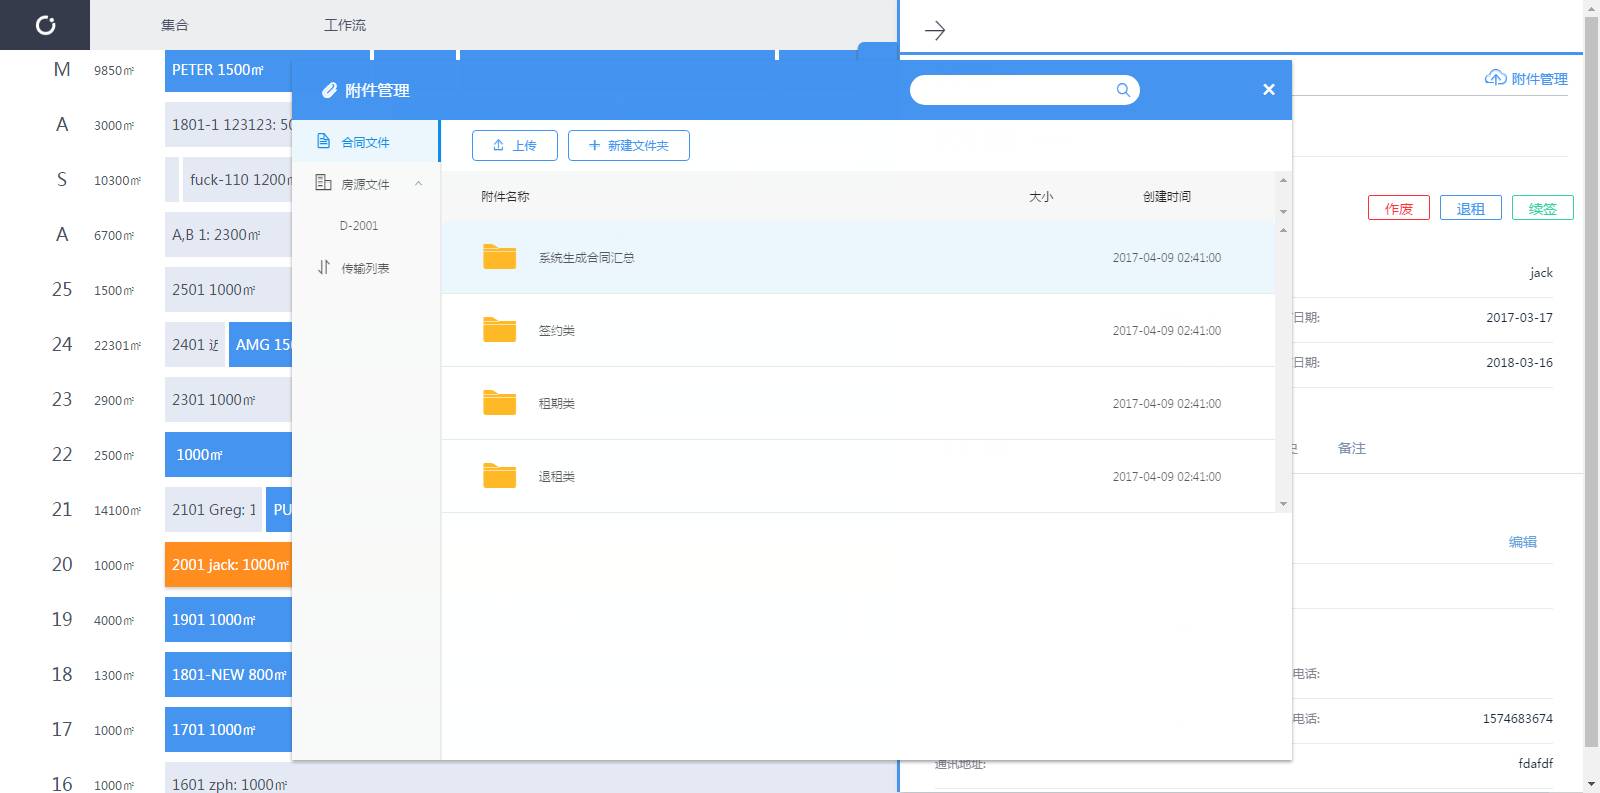Switch to the 备注 tab
The image size is (1600, 793).
1352,448
